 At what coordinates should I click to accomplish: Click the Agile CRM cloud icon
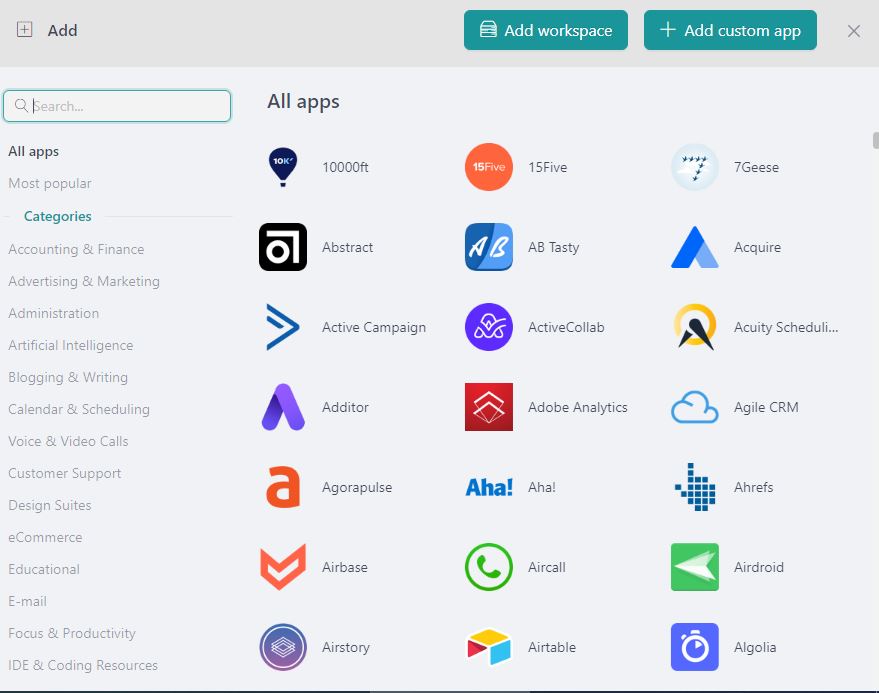click(x=695, y=407)
